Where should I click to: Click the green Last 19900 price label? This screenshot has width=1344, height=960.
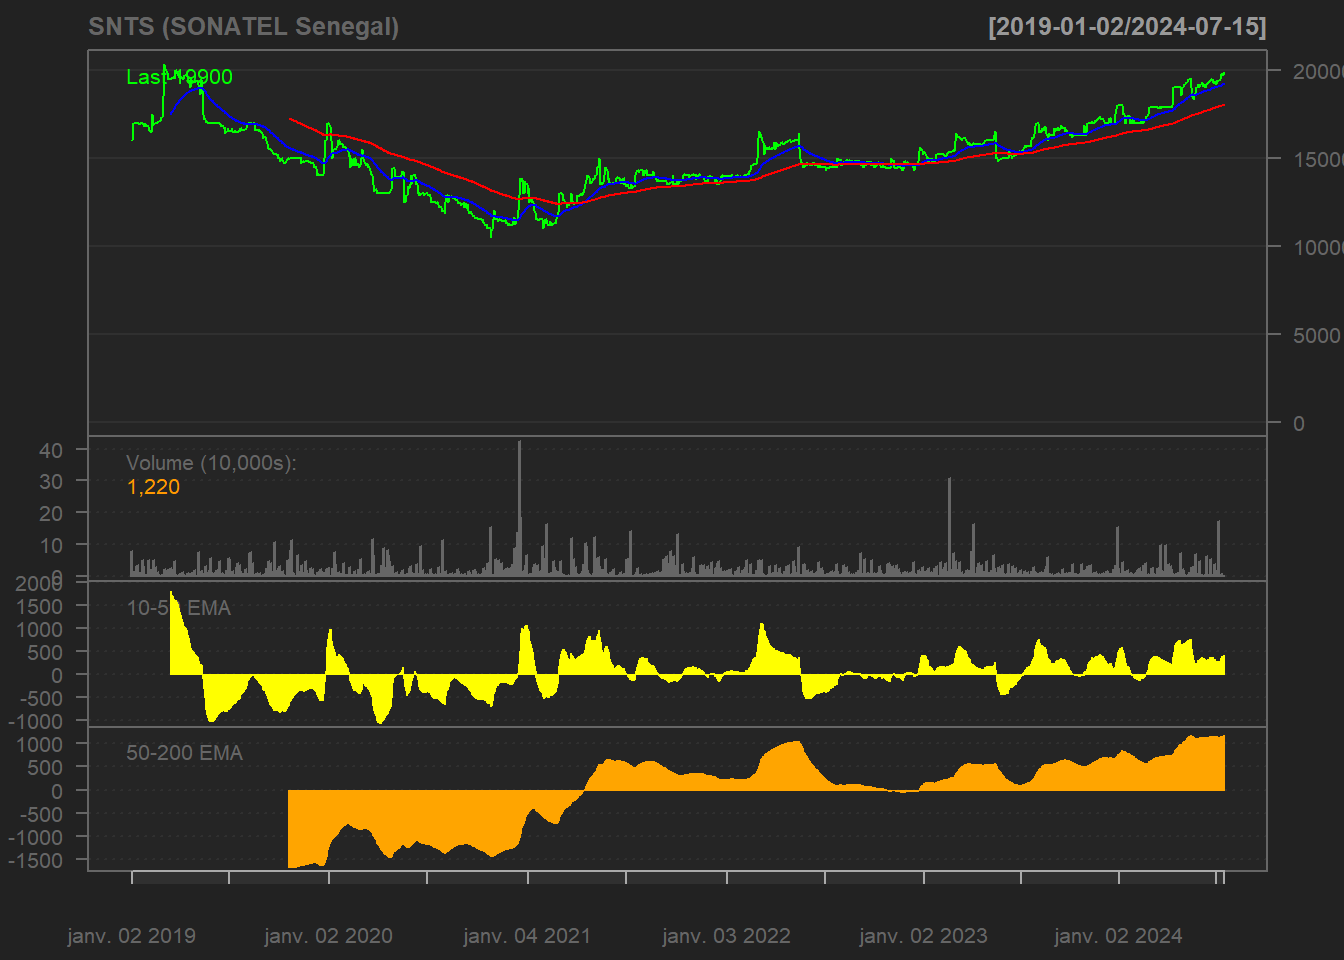click(x=179, y=77)
